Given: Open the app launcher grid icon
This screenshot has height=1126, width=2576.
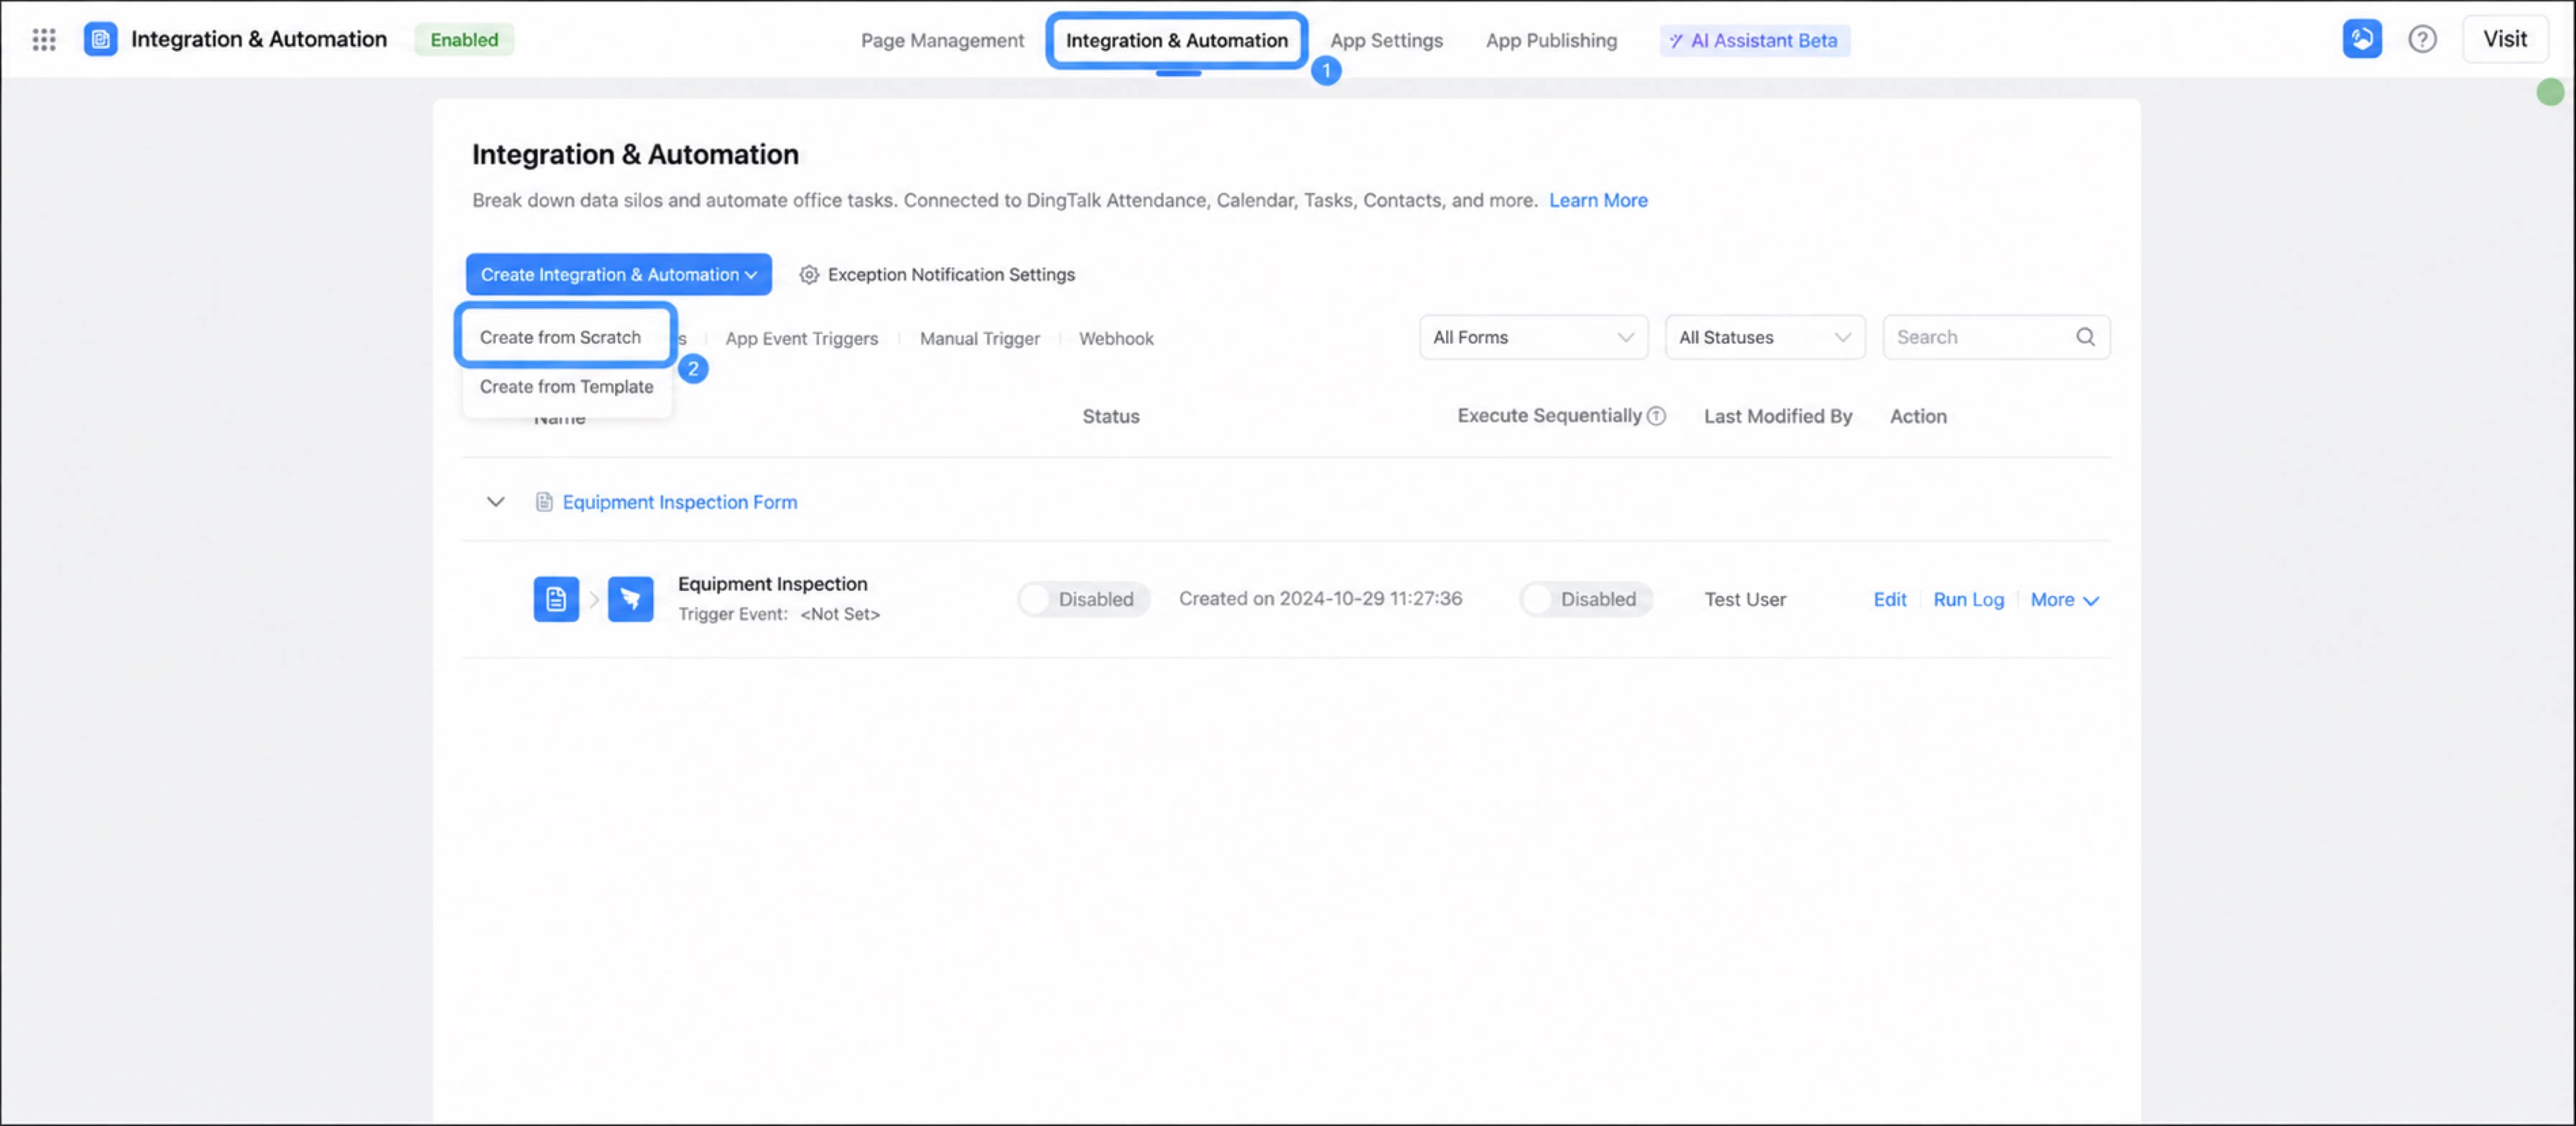Looking at the screenshot, I should coord(43,39).
